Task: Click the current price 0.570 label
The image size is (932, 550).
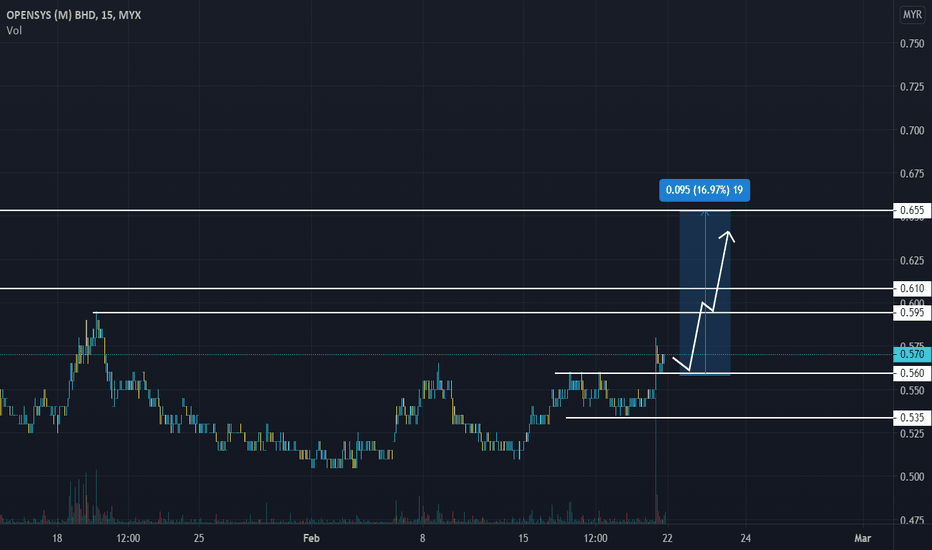Action: (x=912, y=354)
